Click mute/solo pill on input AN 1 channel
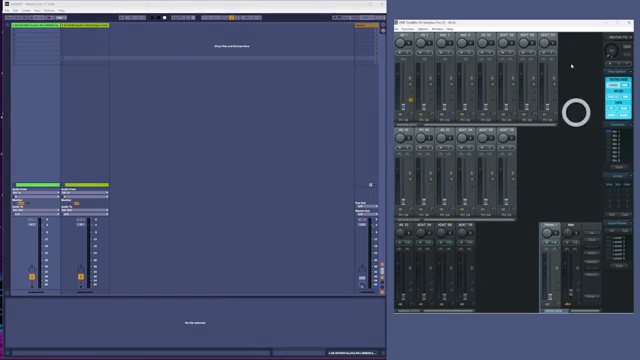Screen dimensions: 640x360 click(403, 53)
